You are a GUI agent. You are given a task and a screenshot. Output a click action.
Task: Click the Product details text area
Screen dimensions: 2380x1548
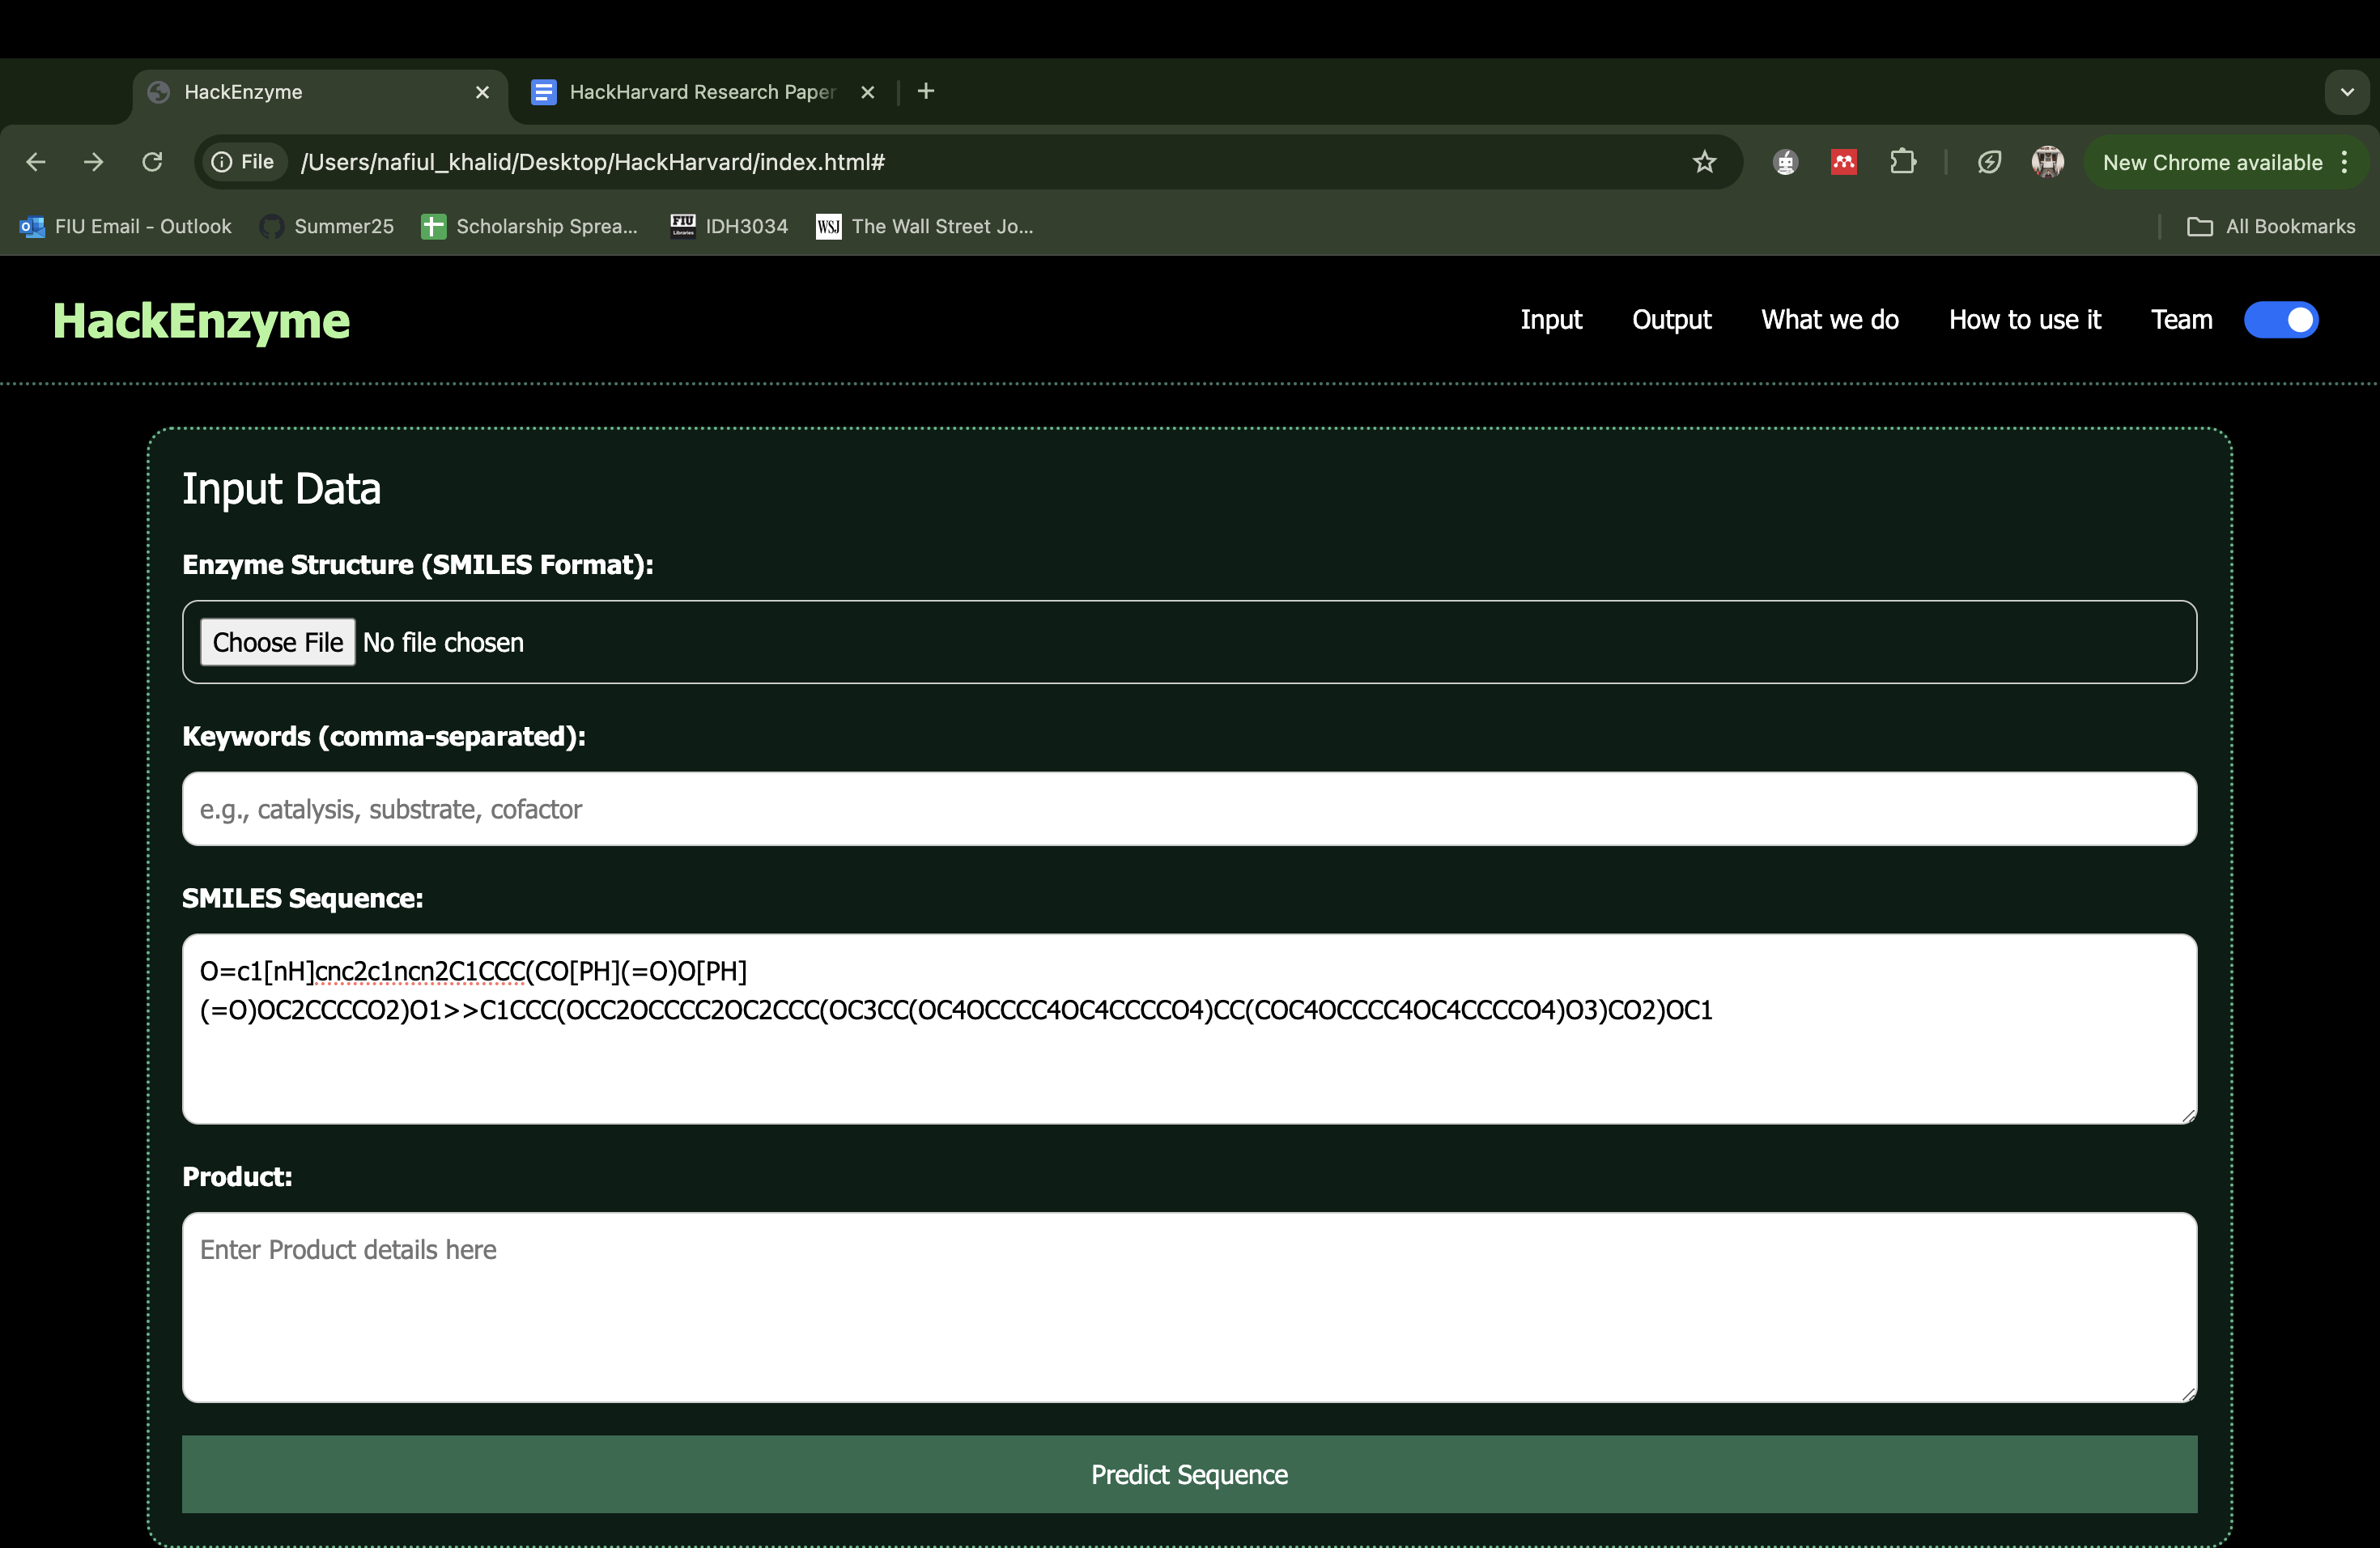pos(1189,1307)
